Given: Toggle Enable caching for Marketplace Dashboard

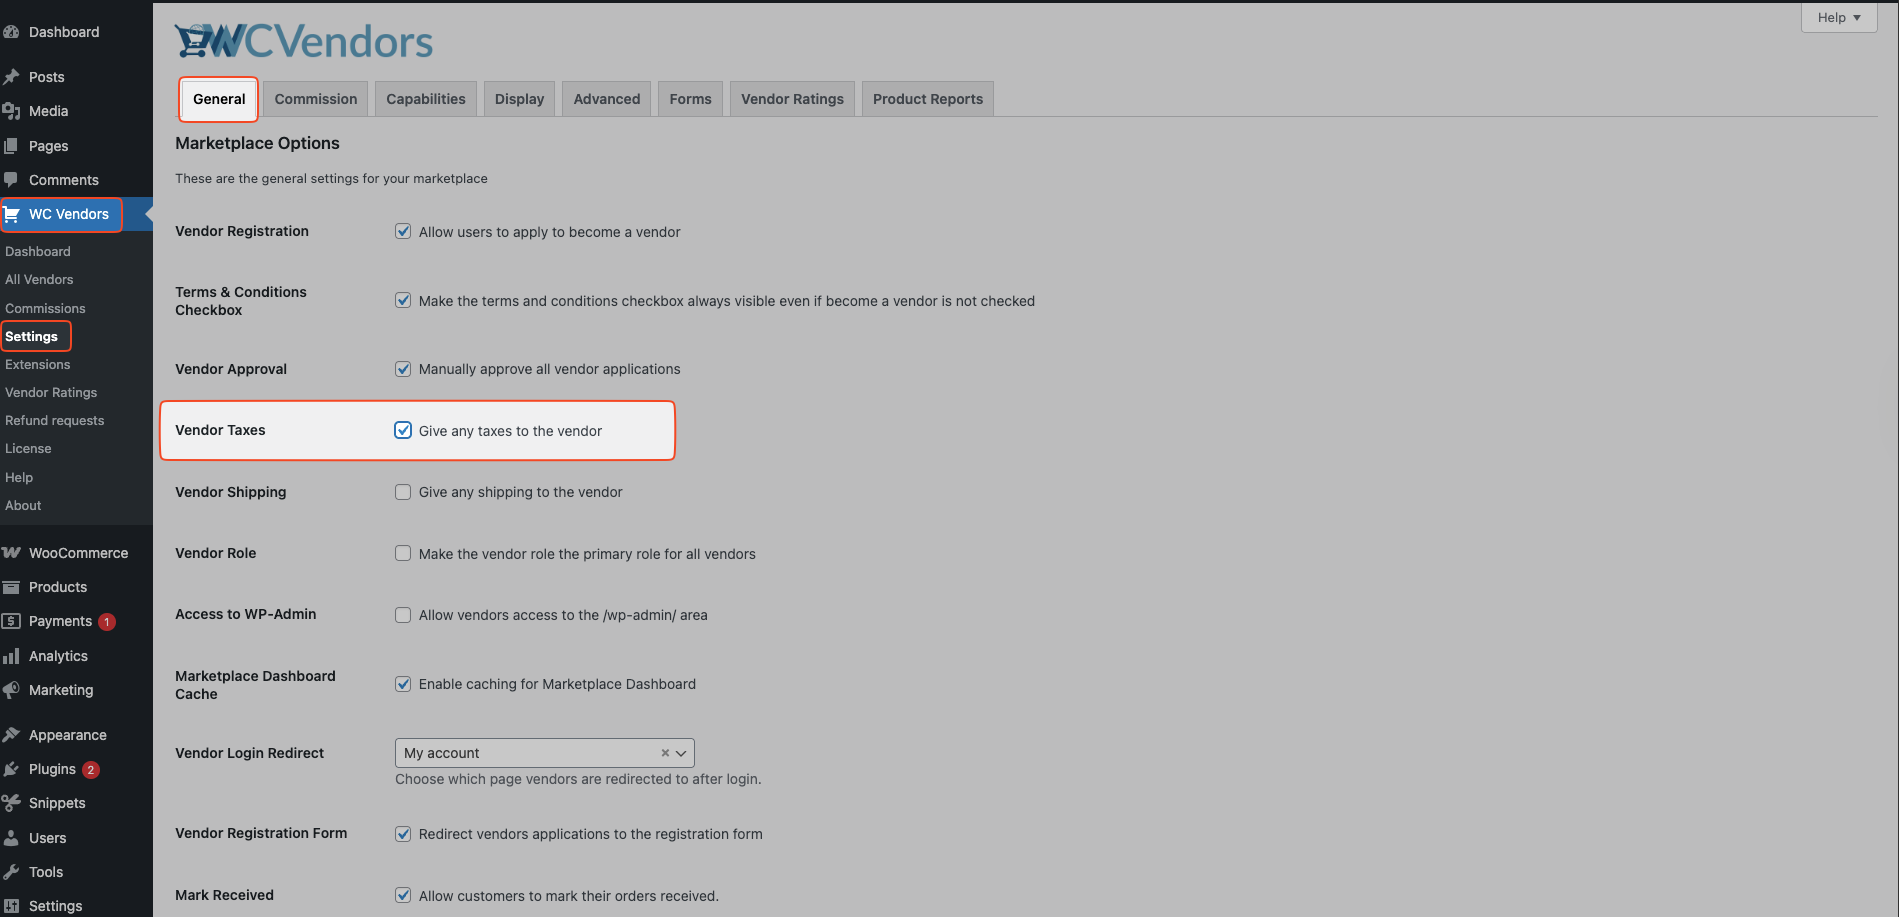Looking at the screenshot, I should (x=403, y=684).
